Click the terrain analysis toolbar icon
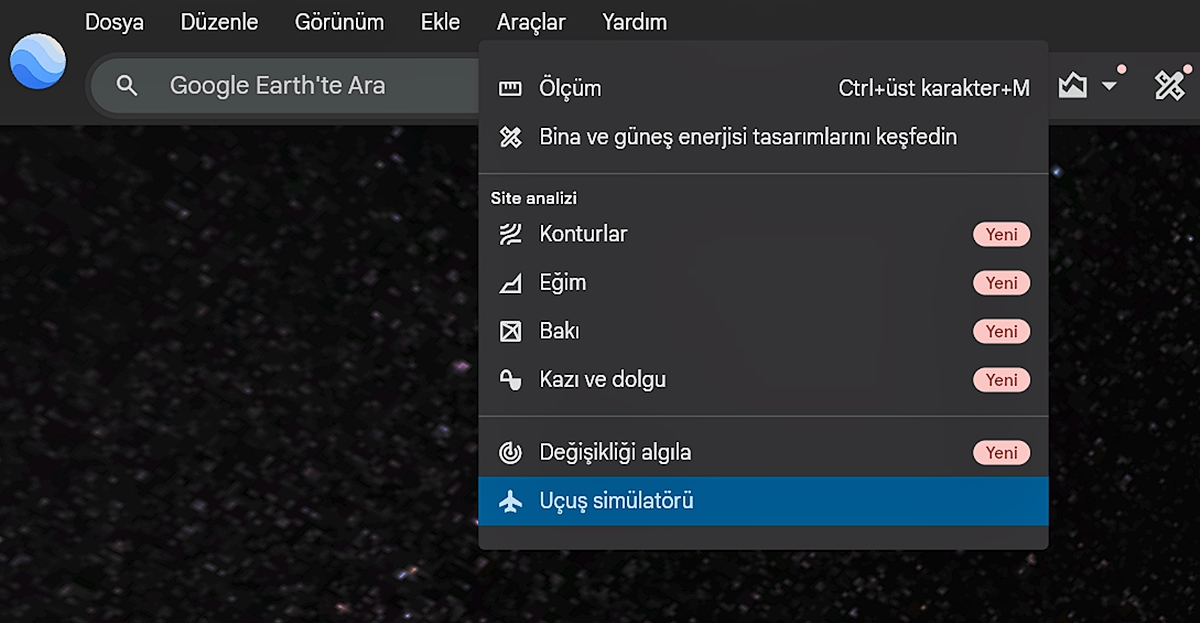 pyautogui.click(x=1073, y=86)
